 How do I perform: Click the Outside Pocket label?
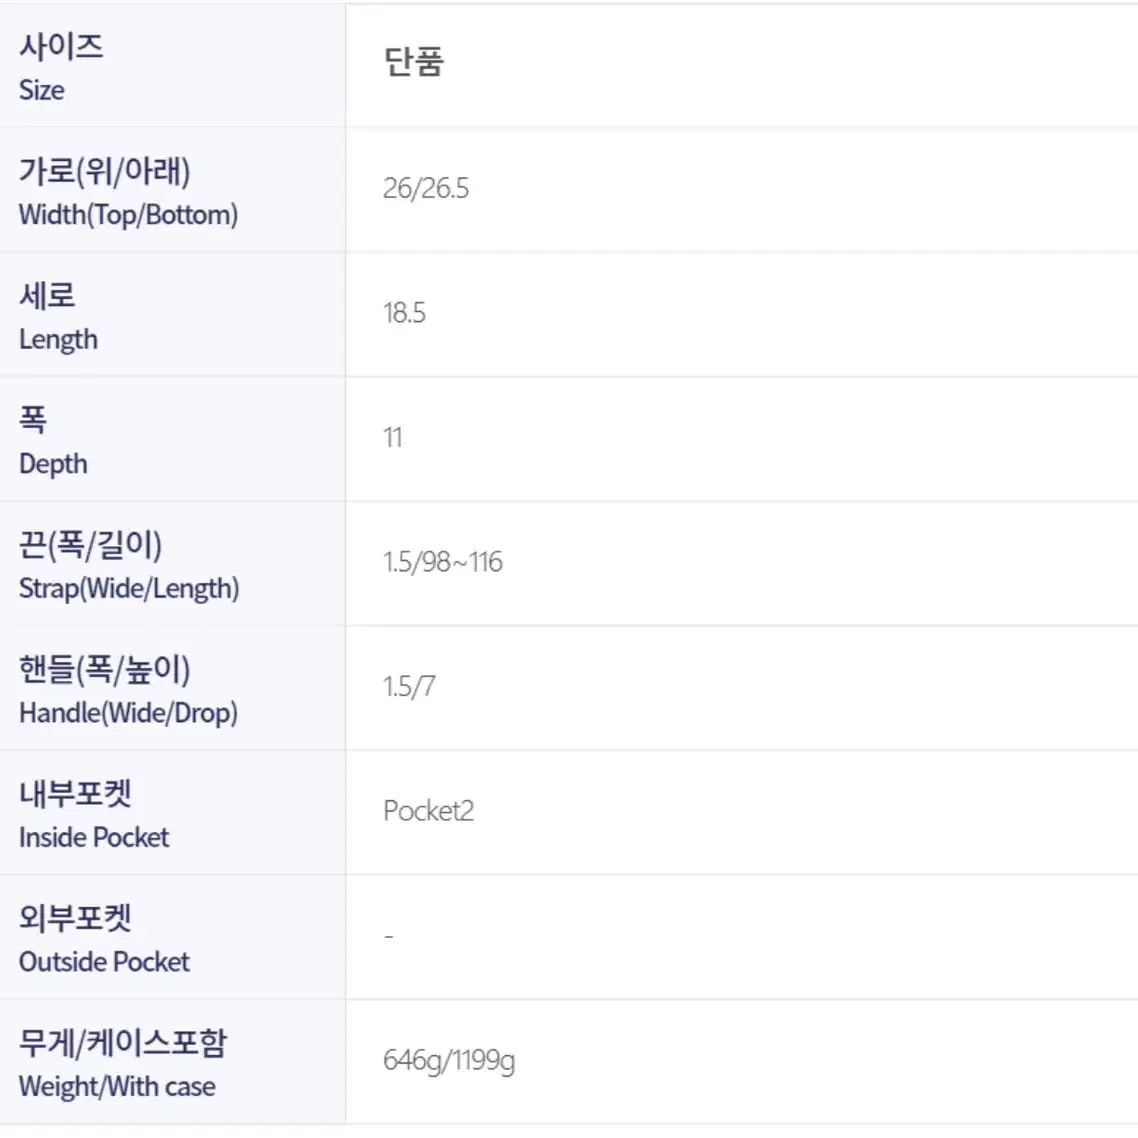tap(104, 962)
